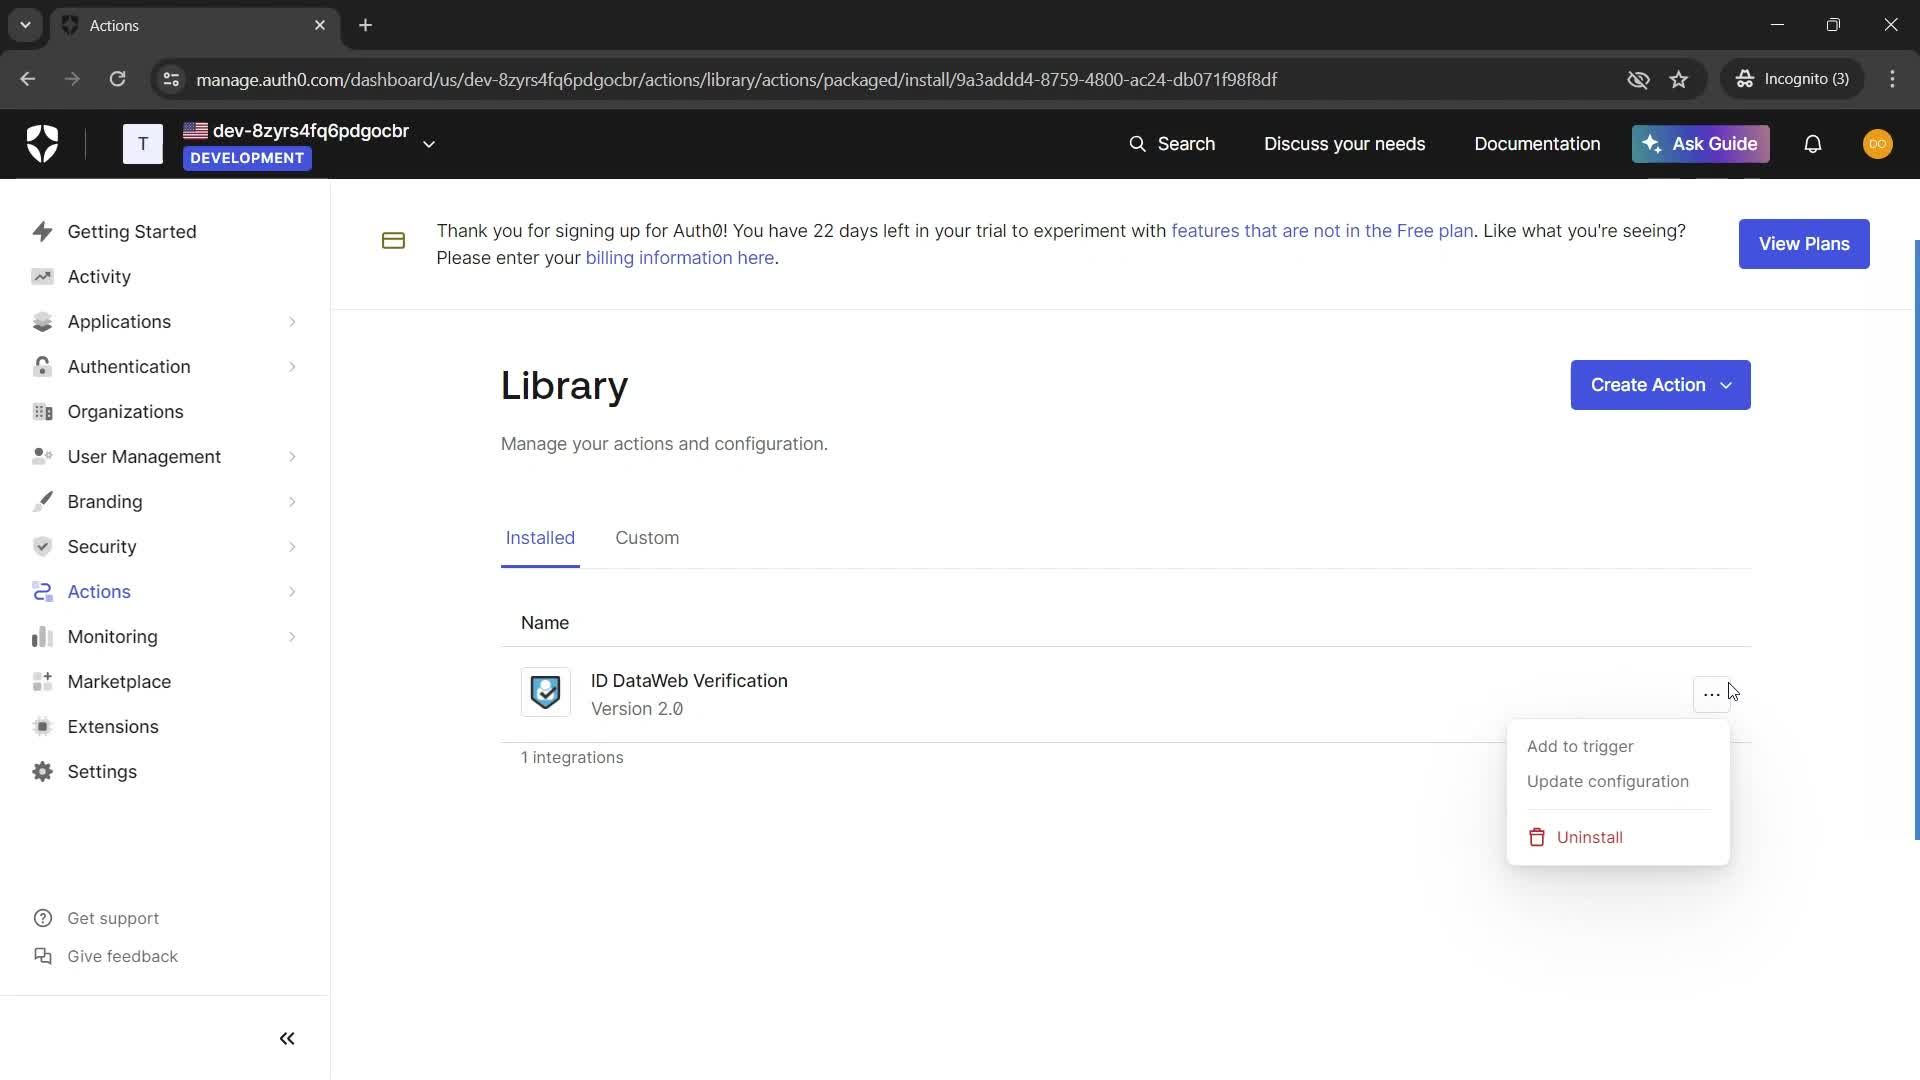
Task: Expand the Security submenu chevron
Action: (292, 547)
